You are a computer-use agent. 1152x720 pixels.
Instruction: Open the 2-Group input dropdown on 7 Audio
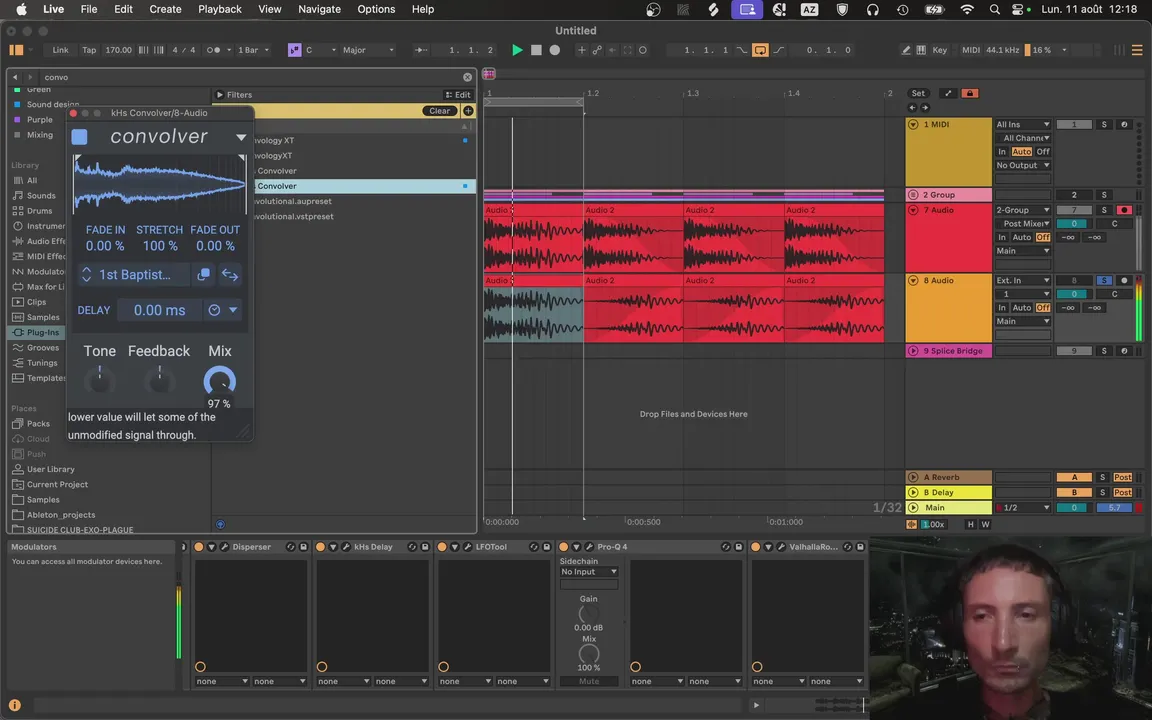click(x=1023, y=210)
